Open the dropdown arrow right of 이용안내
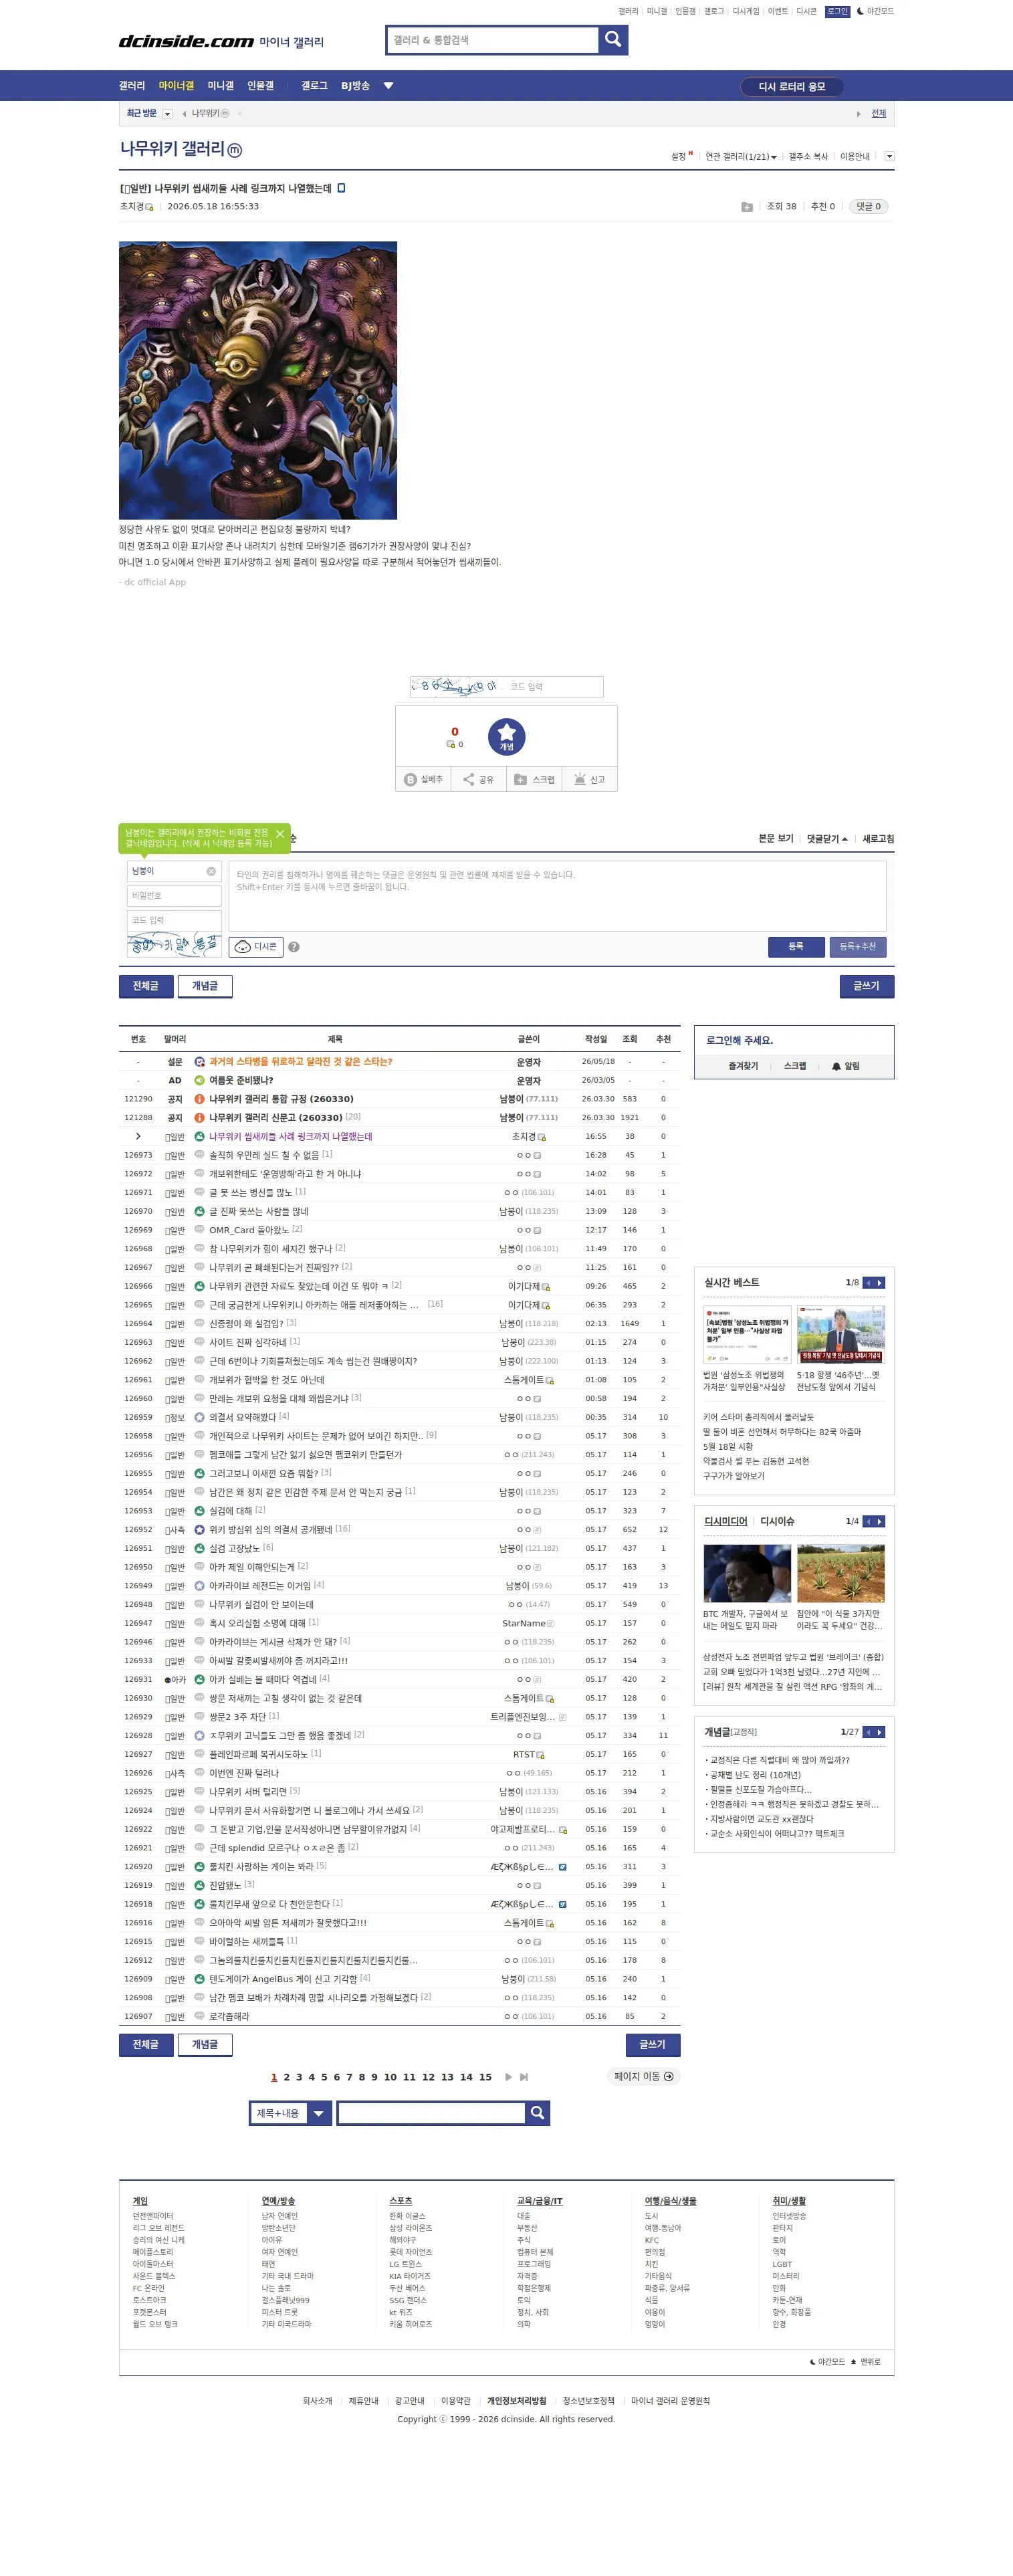The width and height of the screenshot is (1013, 2576). pos(889,156)
